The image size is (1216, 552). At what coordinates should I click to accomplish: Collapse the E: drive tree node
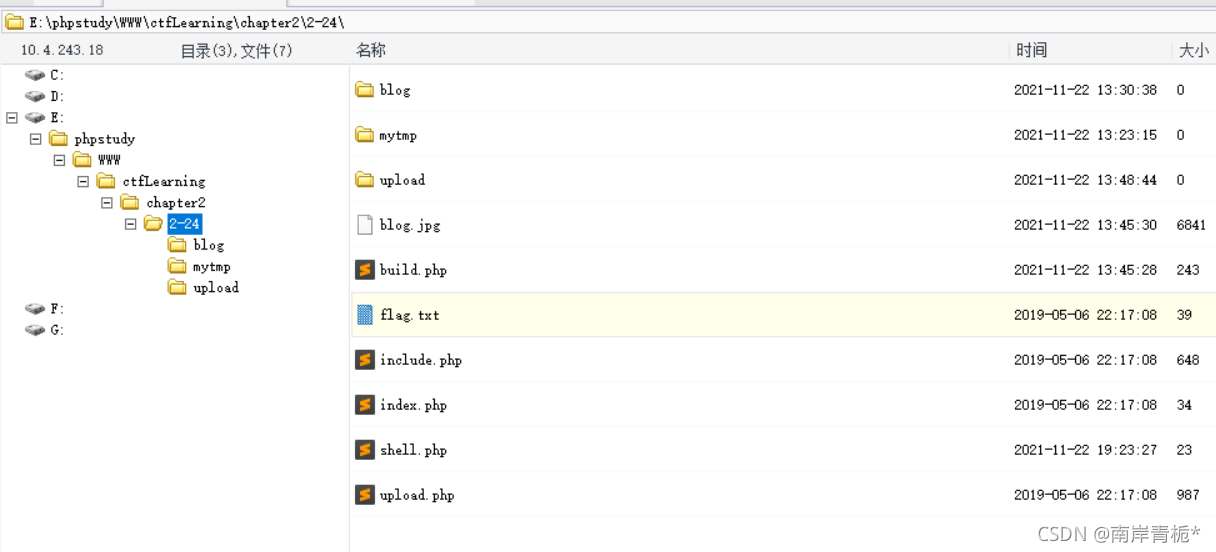12,117
